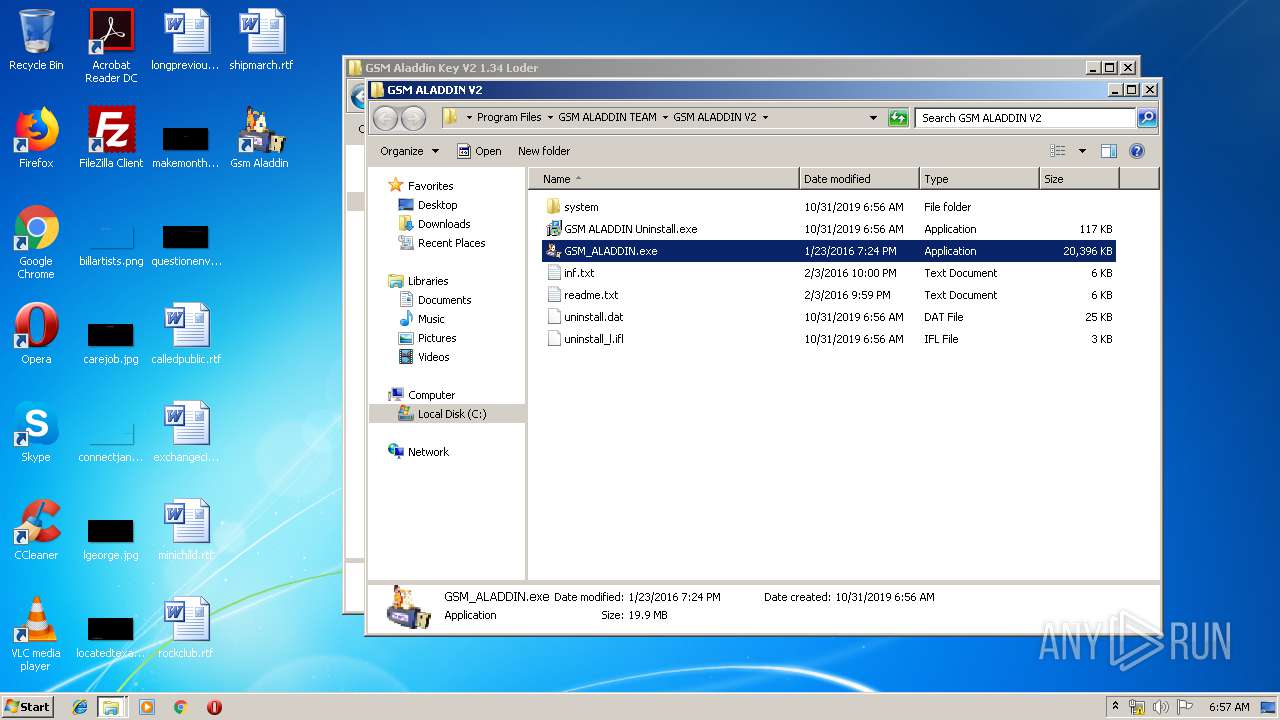
Task: Click the Start button
Action: tap(28, 706)
